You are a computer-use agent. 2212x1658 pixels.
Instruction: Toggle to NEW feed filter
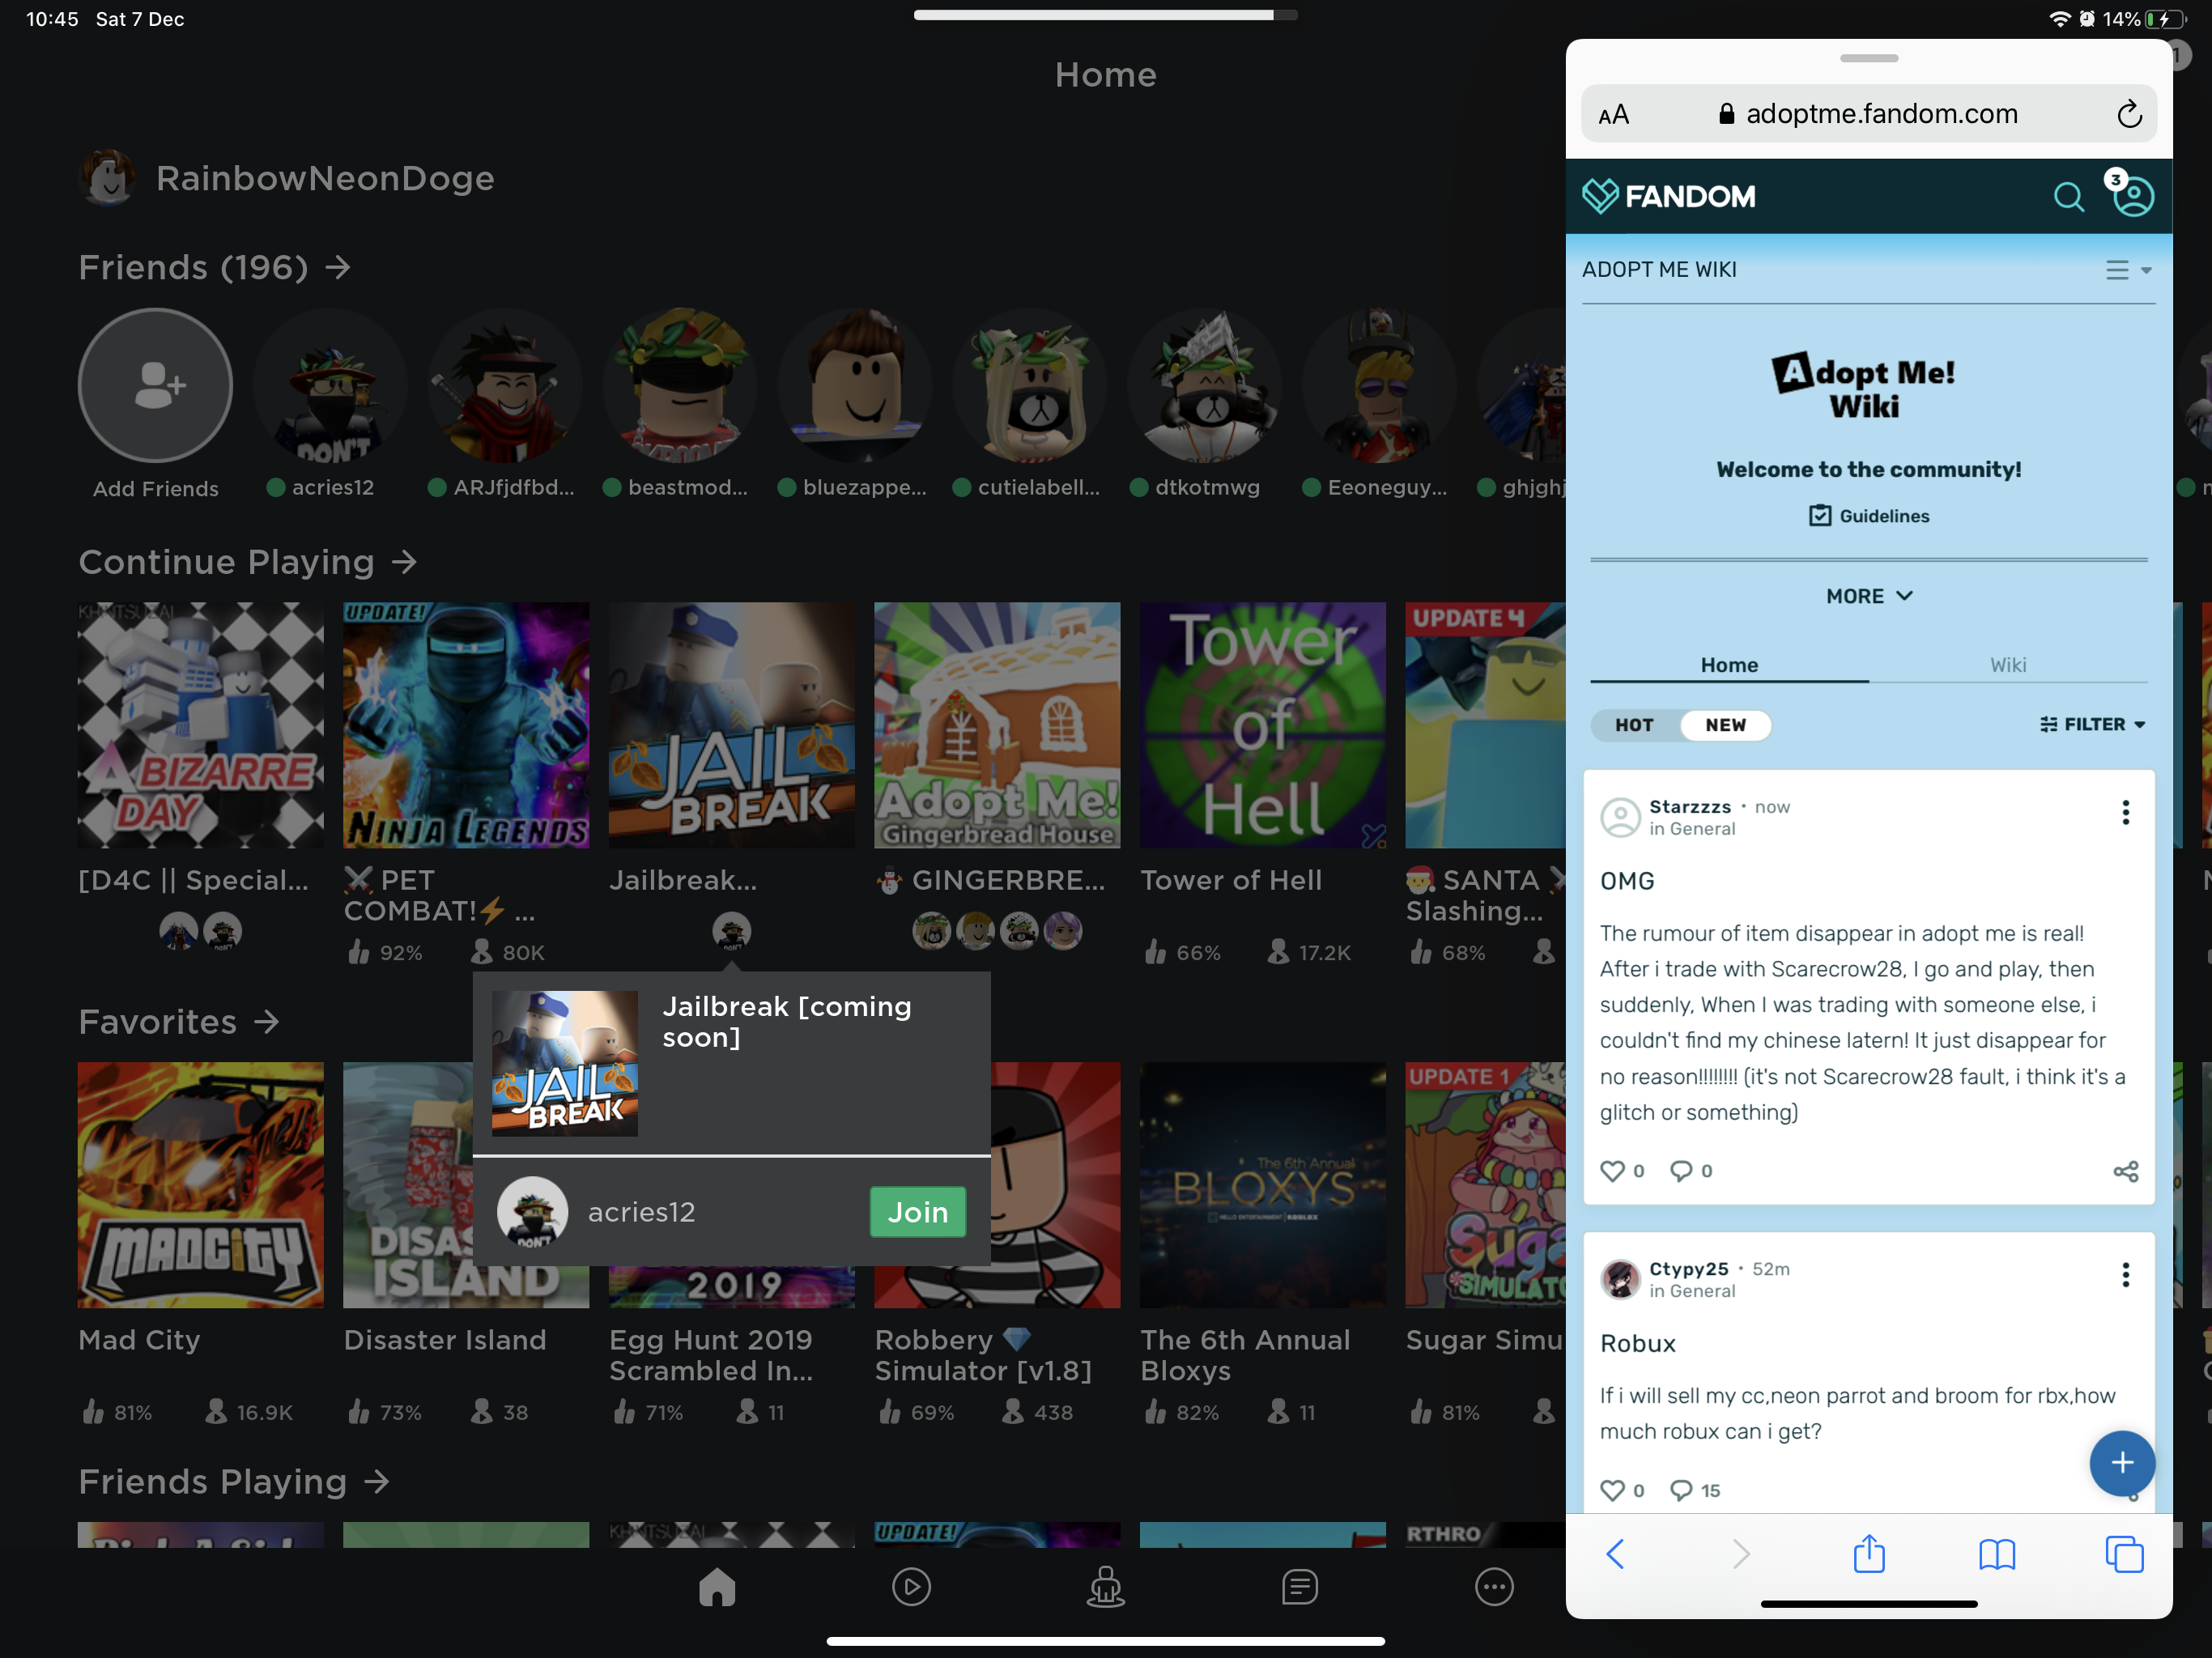click(x=1726, y=726)
